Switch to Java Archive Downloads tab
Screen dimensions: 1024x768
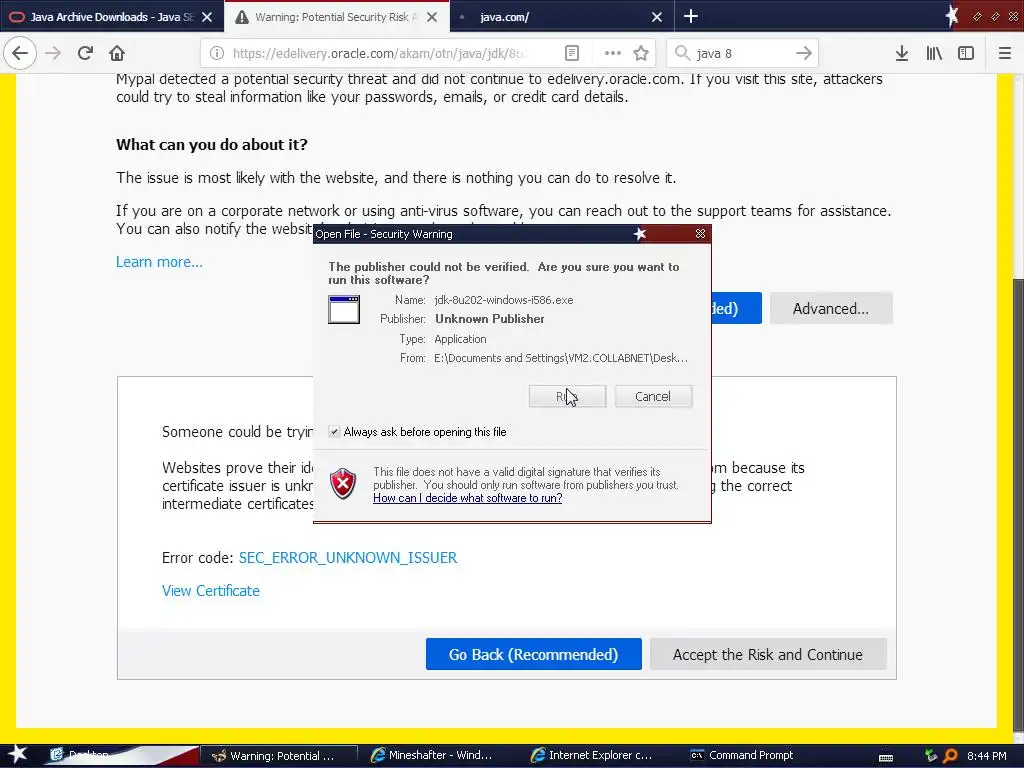(x=111, y=17)
